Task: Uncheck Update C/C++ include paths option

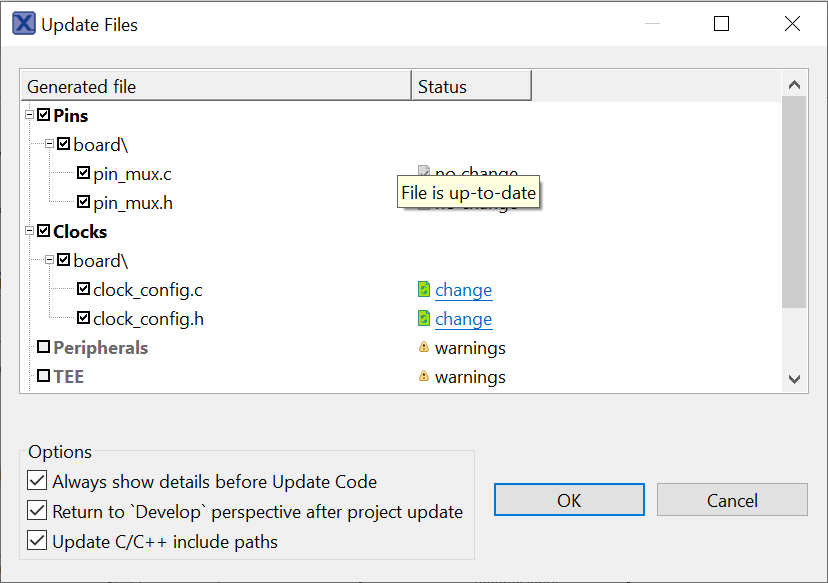Action: tap(37, 541)
